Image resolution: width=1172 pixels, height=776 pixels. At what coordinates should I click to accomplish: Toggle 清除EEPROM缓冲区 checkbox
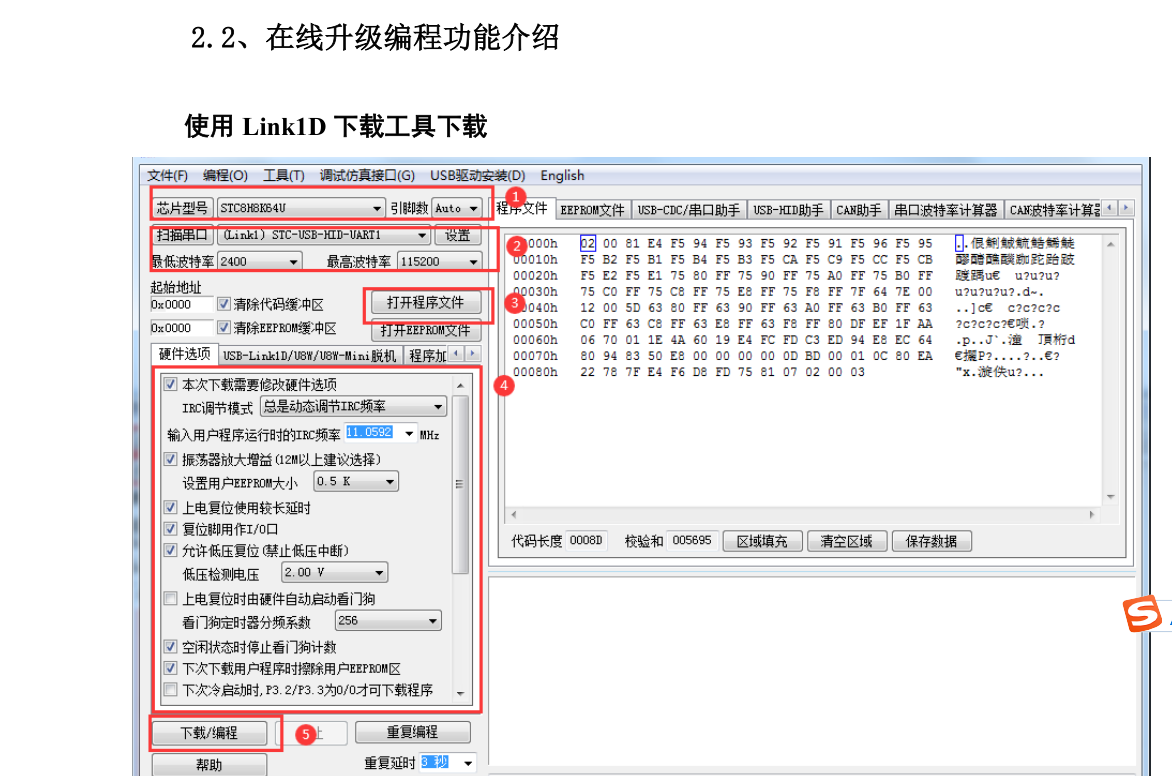[223, 327]
